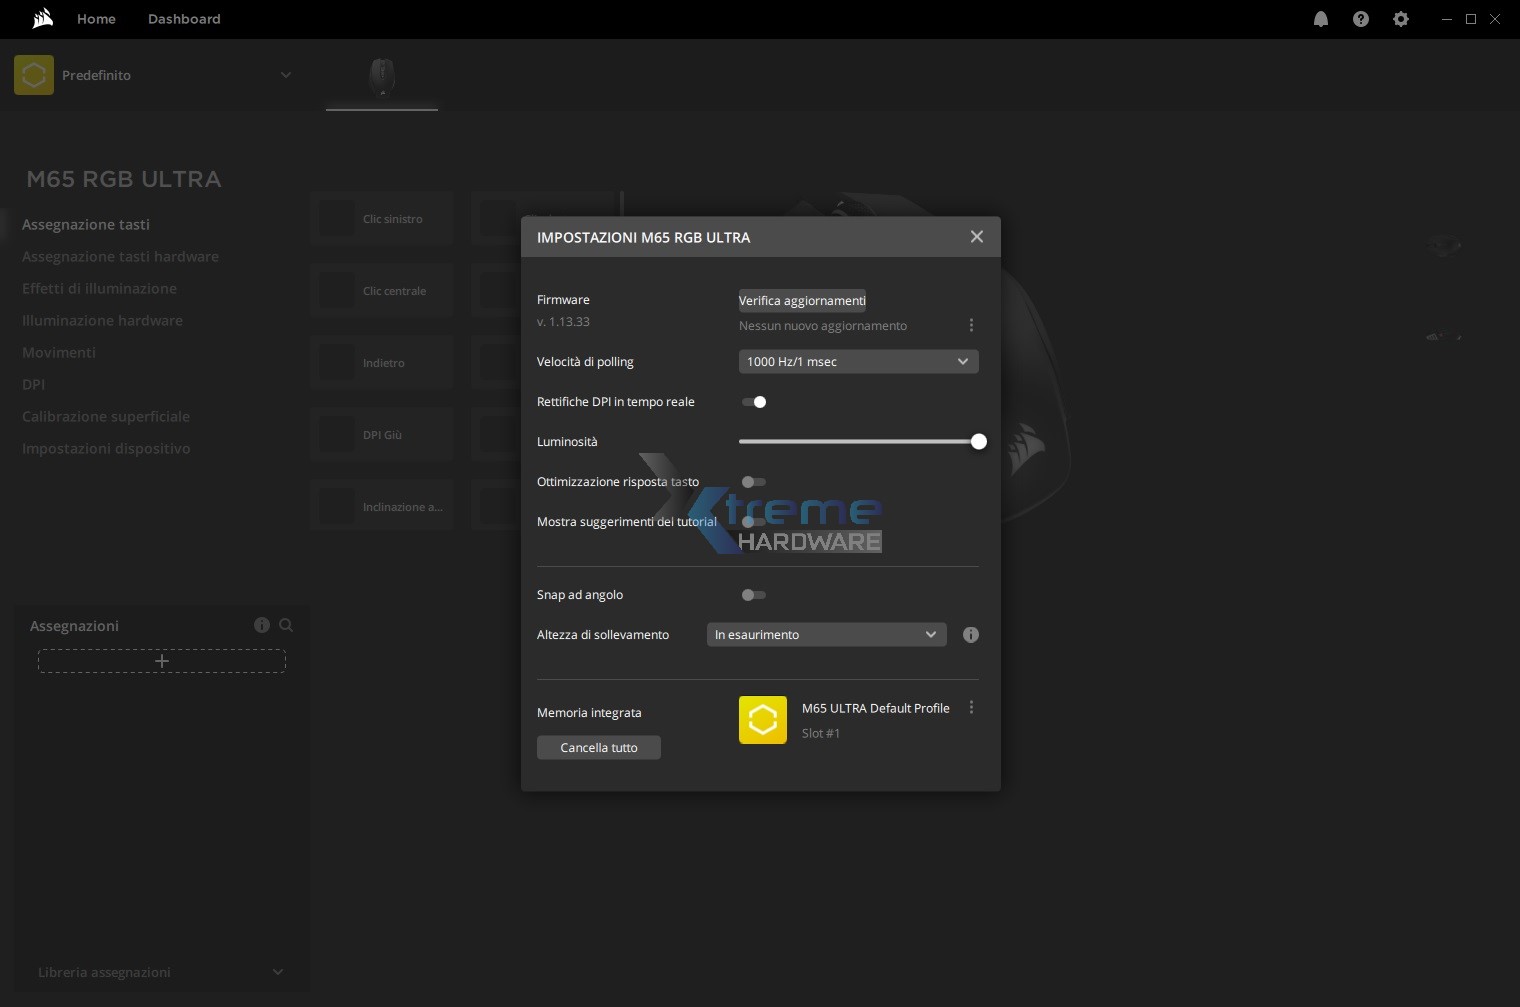Click the M65 mouse device thumbnail
1520x1007 pixels.
tap(382, 76)
